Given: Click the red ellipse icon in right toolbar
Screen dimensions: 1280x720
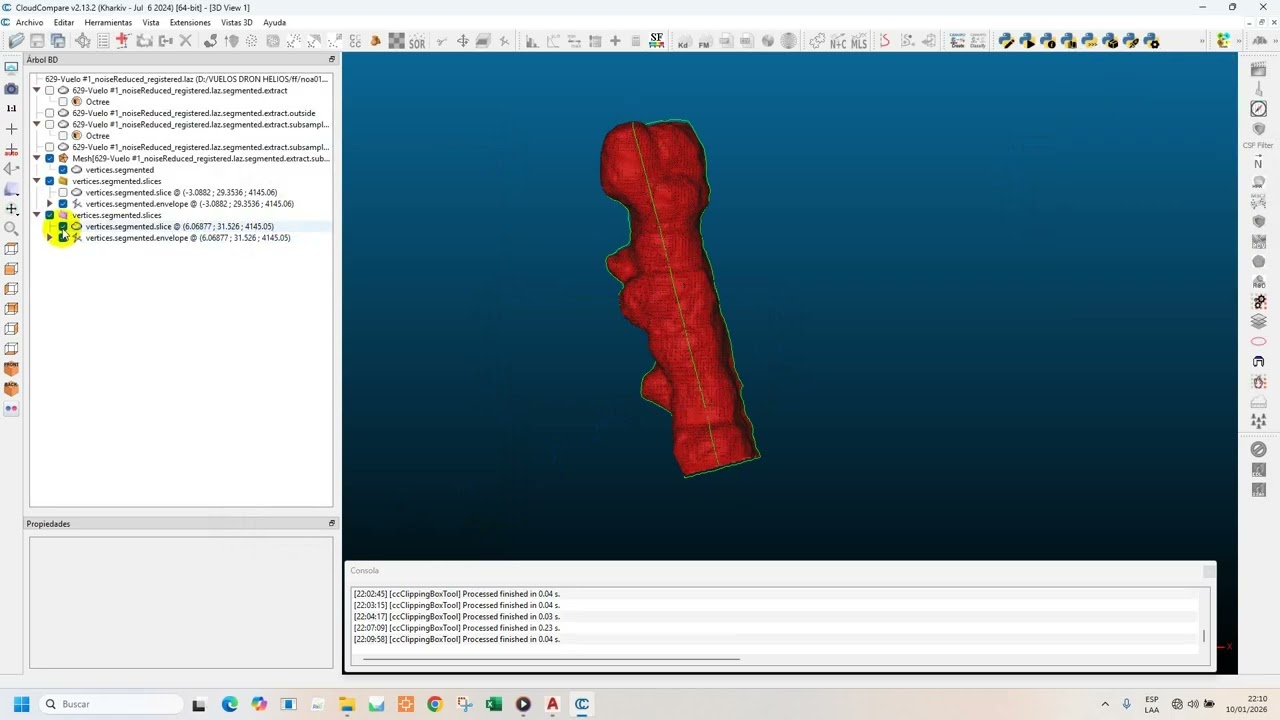Looking at the screenshot, I should [x=1258, y=342].
